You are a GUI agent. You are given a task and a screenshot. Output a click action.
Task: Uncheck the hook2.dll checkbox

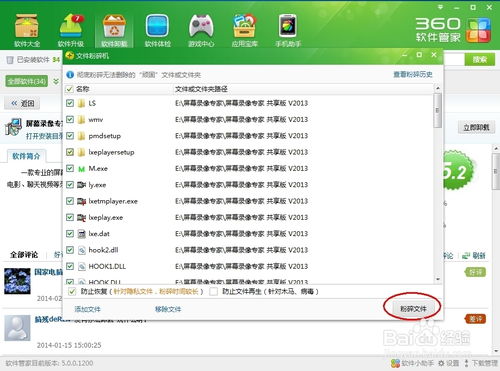pyautogui.click(x=70, y=250)
